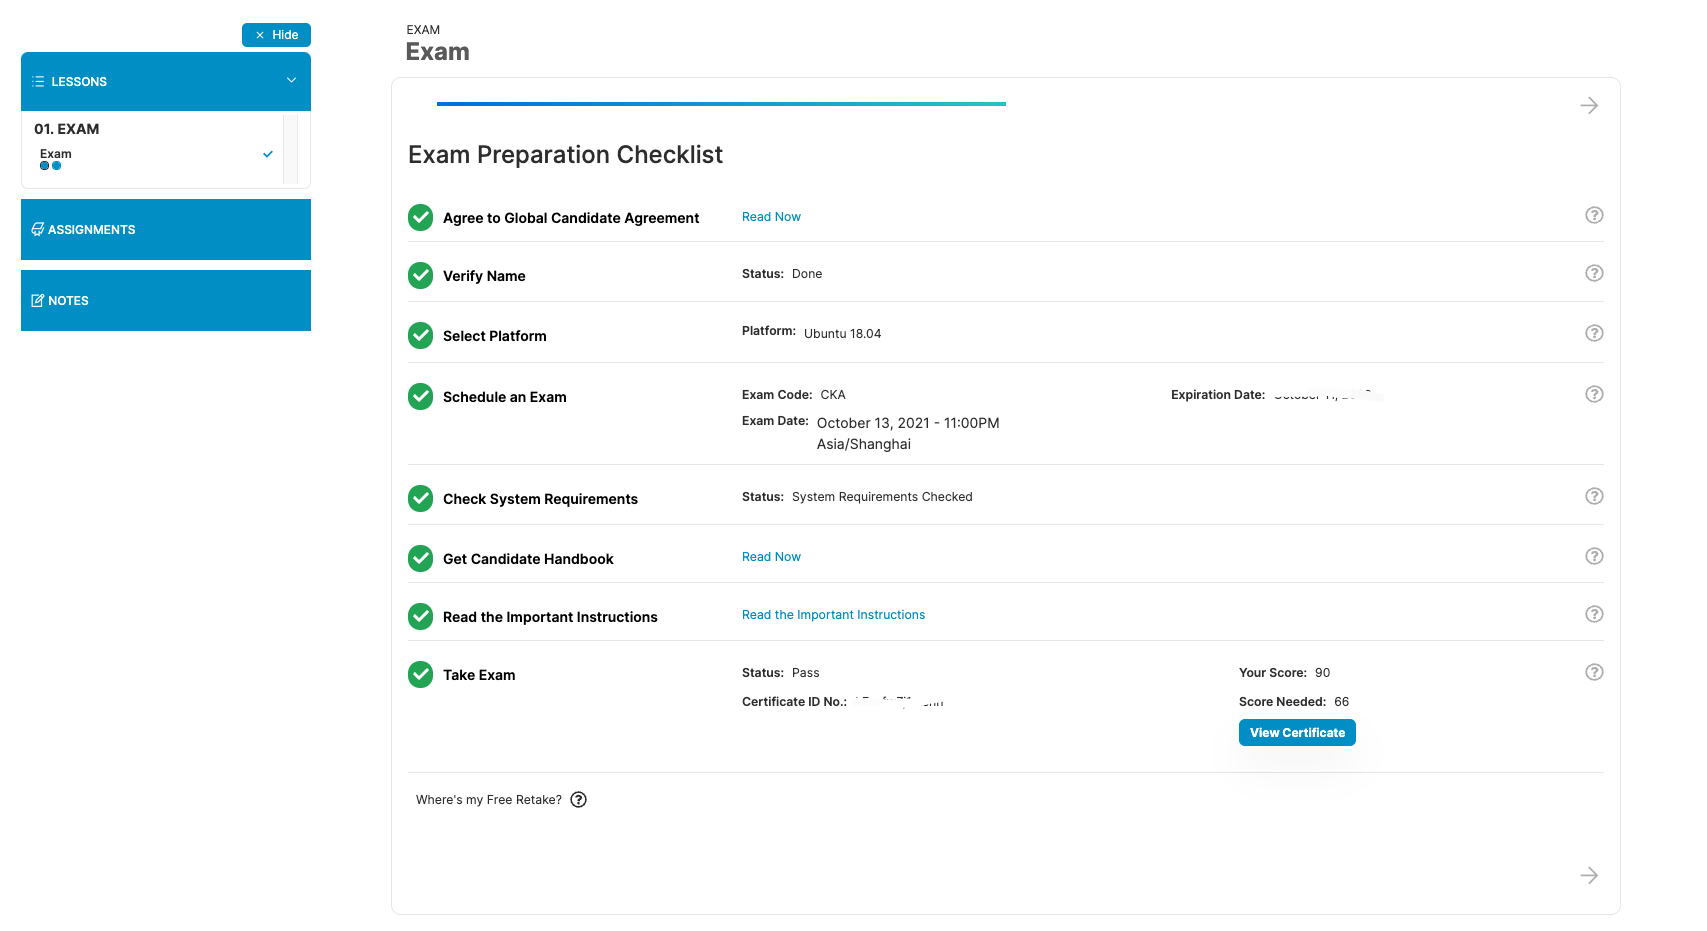The height and width of the screenshot is (931, 1707).
Task: Select the 01. EXAM chapter heading
Action: (x=67, y=129)
